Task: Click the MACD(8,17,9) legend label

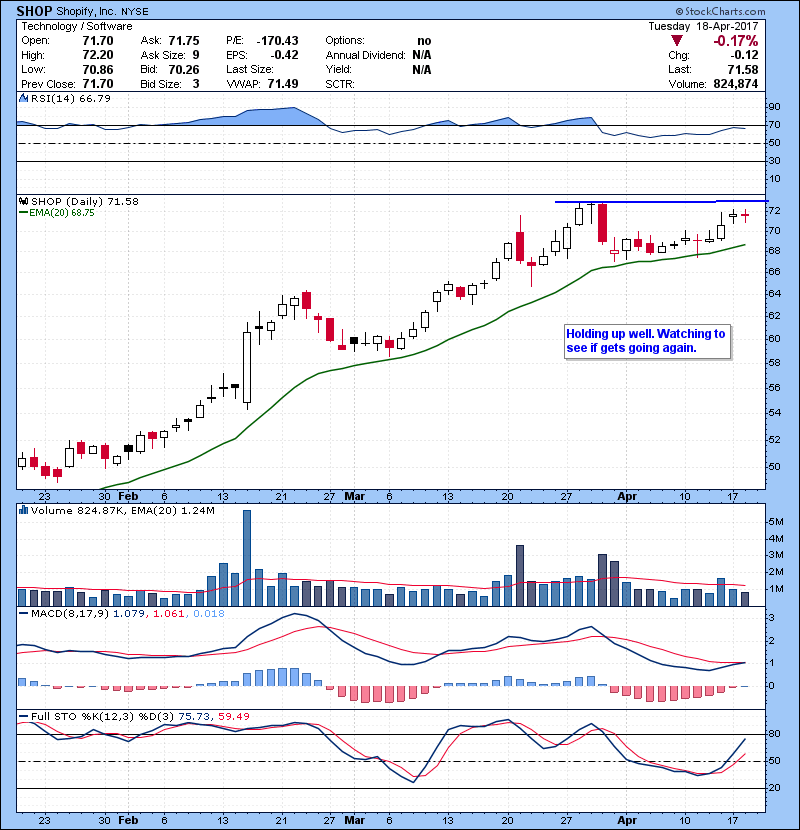Action: [70, 614]
